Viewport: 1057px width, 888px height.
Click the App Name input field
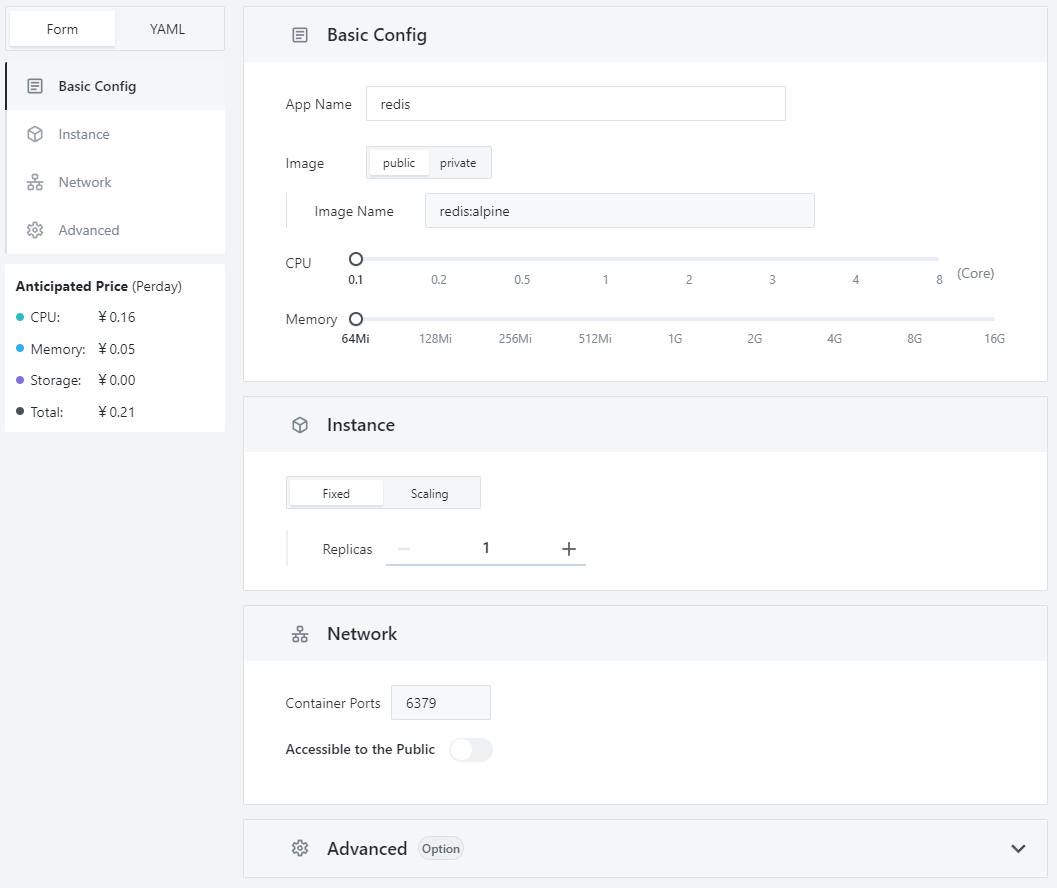[575, 104]
